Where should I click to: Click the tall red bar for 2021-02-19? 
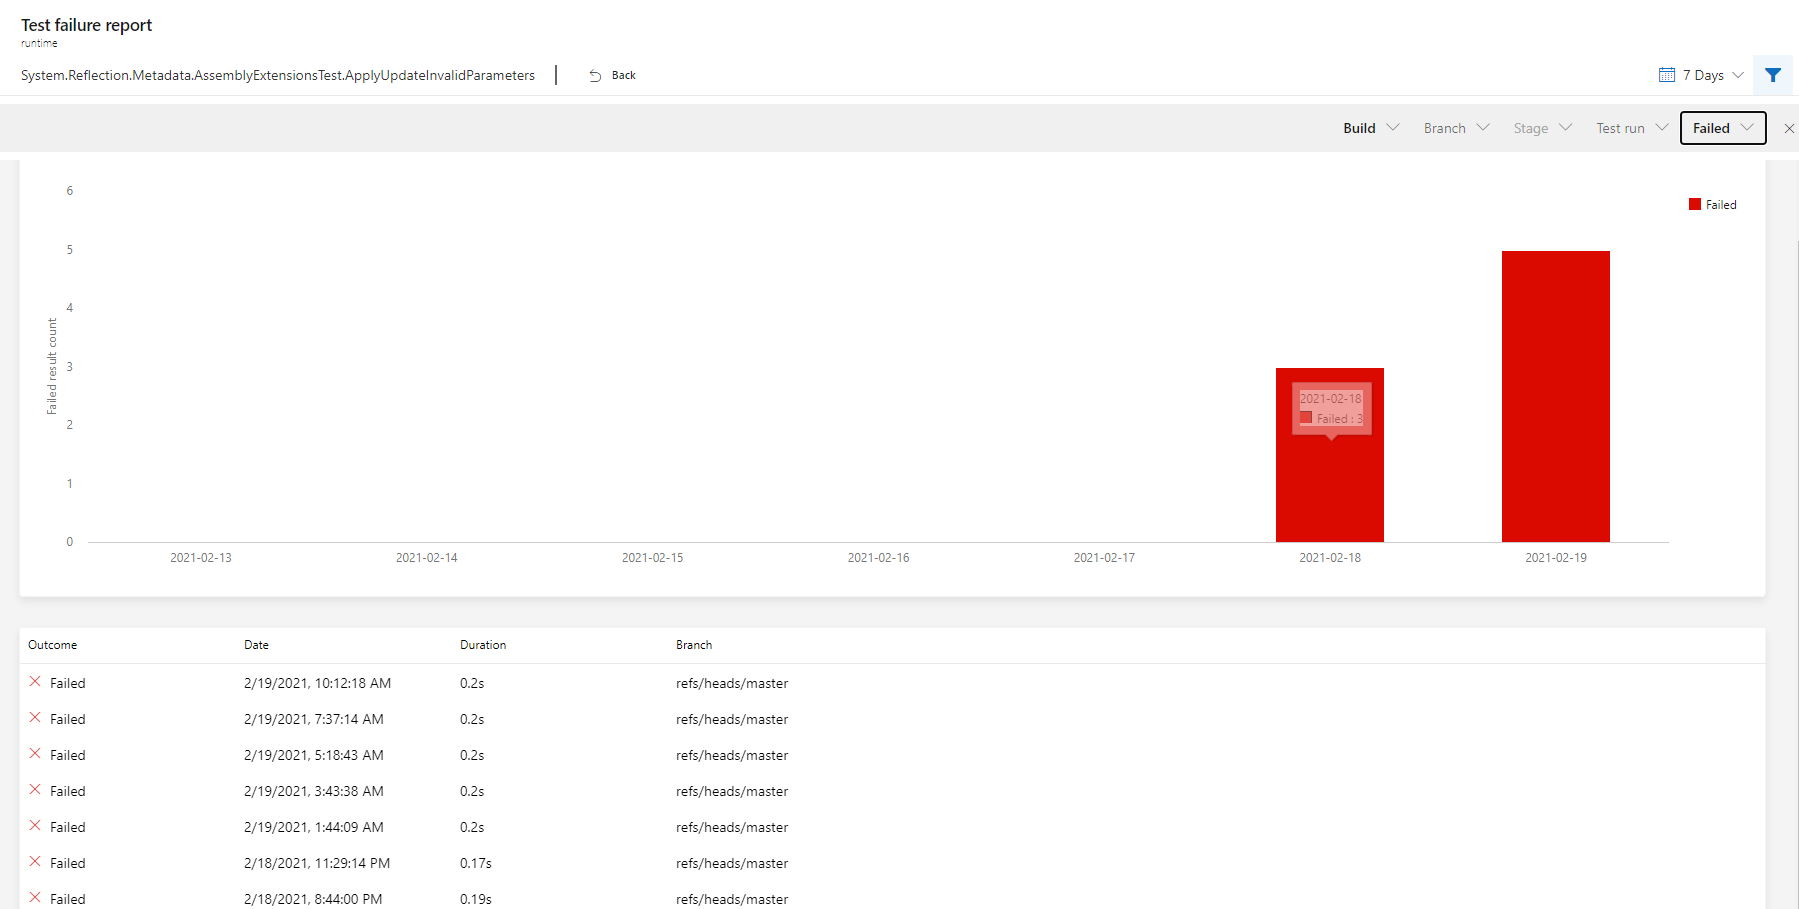[x=1555, y=395]
